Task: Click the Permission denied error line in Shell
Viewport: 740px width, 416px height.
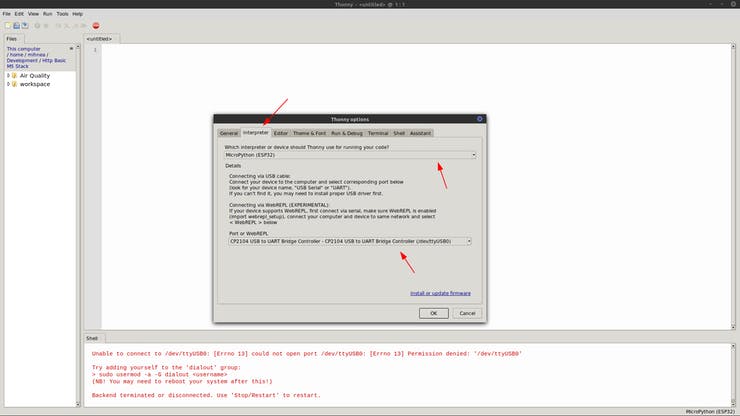Action: coord(307,354)
